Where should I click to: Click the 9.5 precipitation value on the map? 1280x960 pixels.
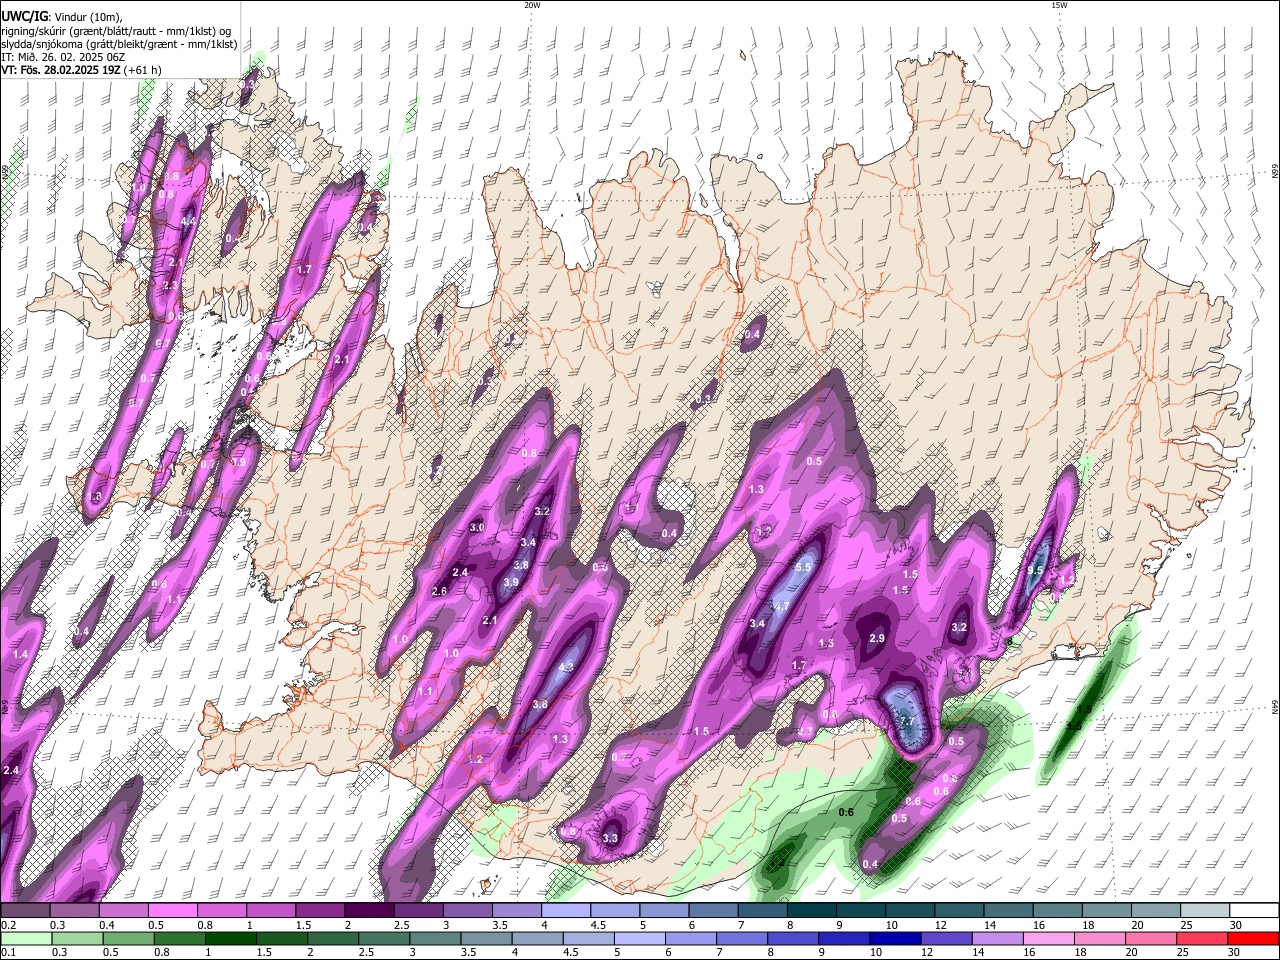[1035, 570]
